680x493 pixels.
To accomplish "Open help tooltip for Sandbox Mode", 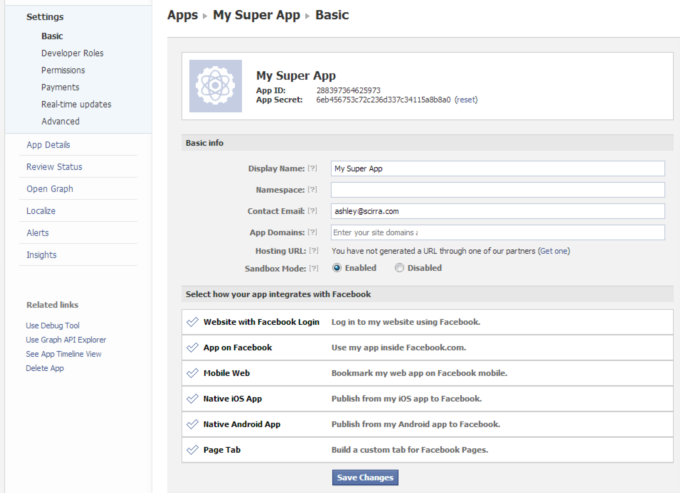I will click(314, 268).
